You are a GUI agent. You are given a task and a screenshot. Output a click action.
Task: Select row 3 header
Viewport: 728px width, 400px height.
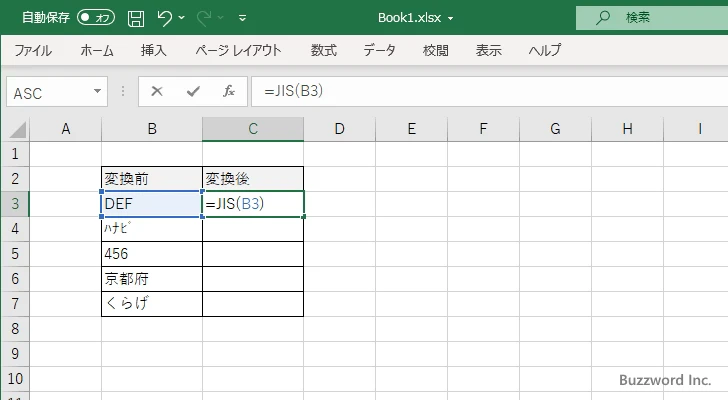[x=15, y=204]
